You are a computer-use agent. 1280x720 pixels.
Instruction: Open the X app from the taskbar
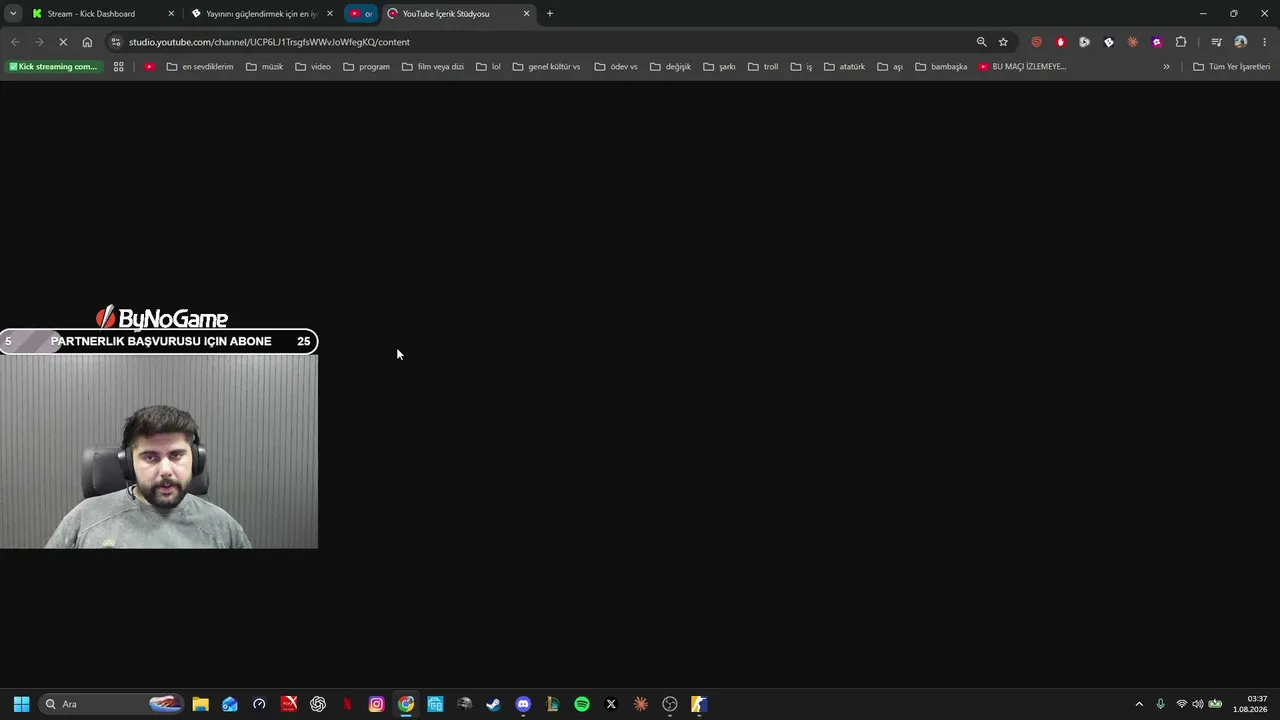611,704
